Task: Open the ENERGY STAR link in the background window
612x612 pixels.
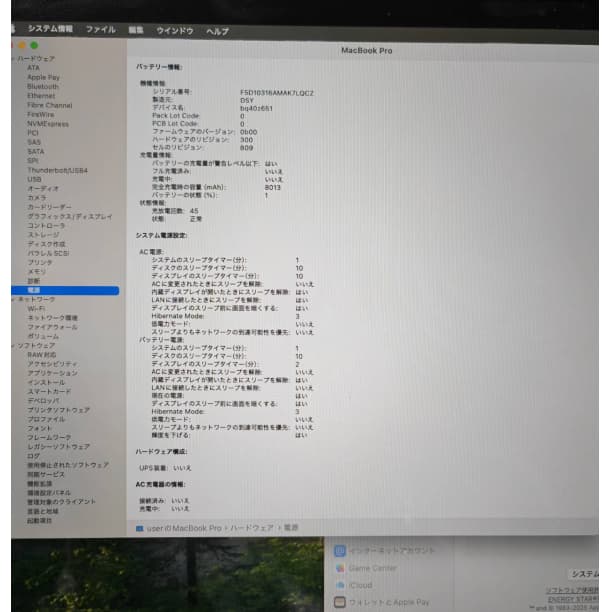Action: [573, 600]
